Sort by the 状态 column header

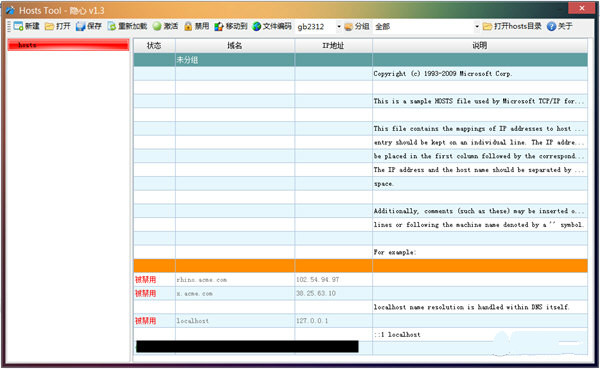tap(154, 46)
